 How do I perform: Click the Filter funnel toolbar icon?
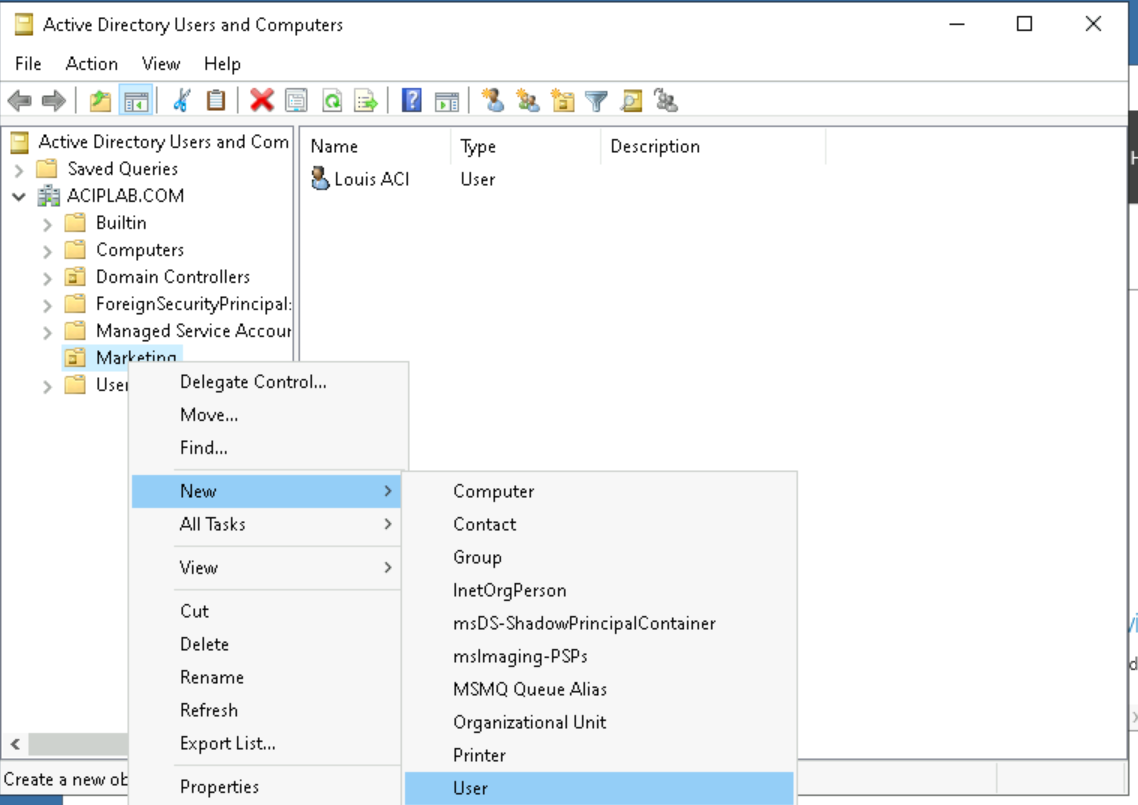(596, 100)
